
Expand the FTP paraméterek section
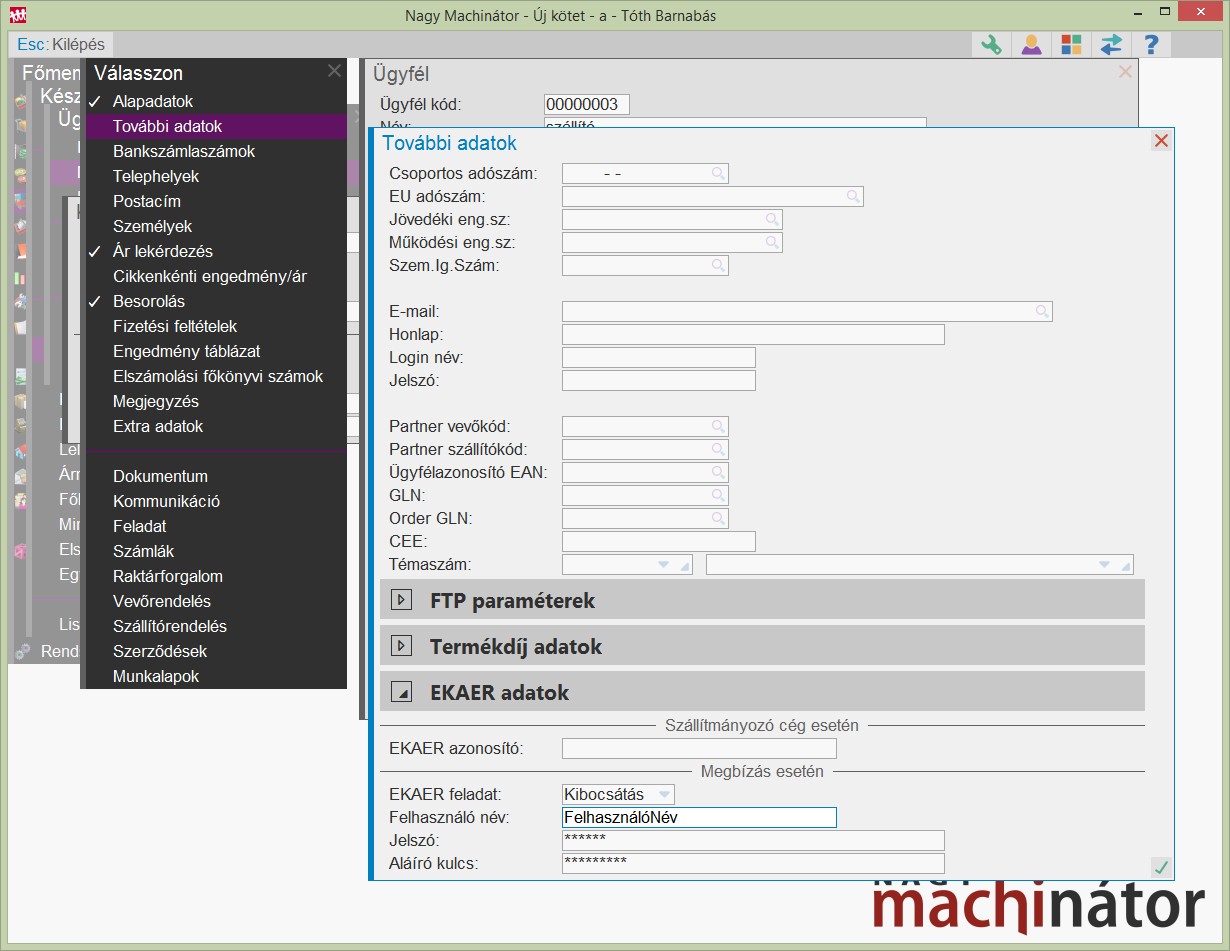401,601
